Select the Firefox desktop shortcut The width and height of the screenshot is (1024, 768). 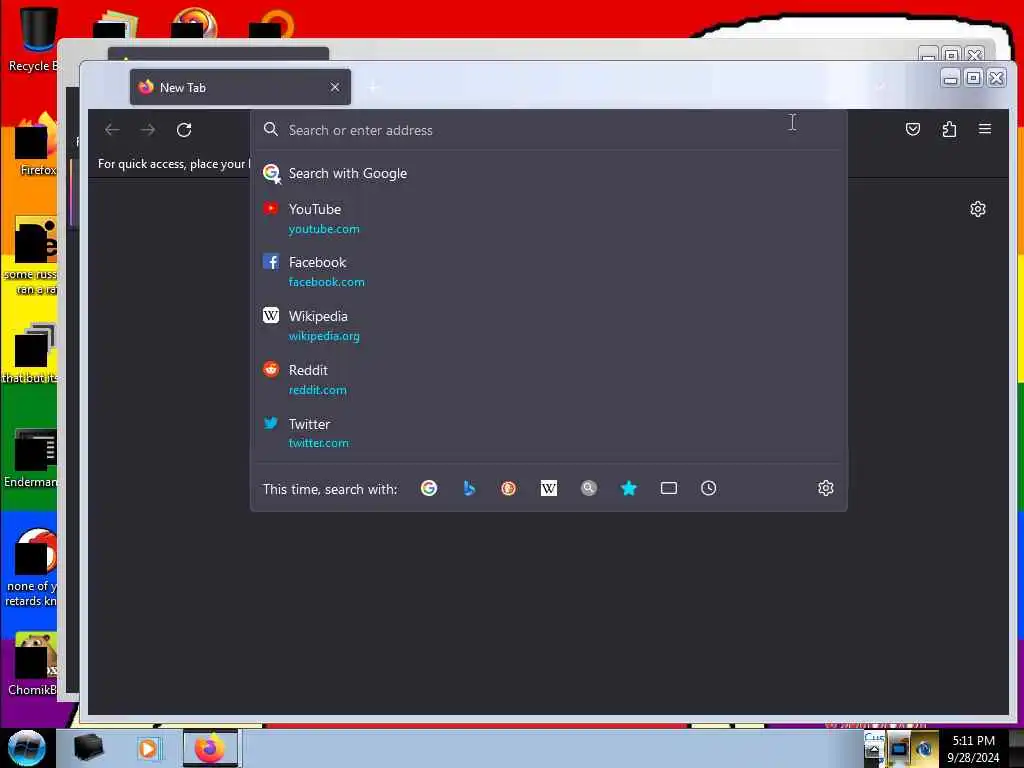coord(36,145)
